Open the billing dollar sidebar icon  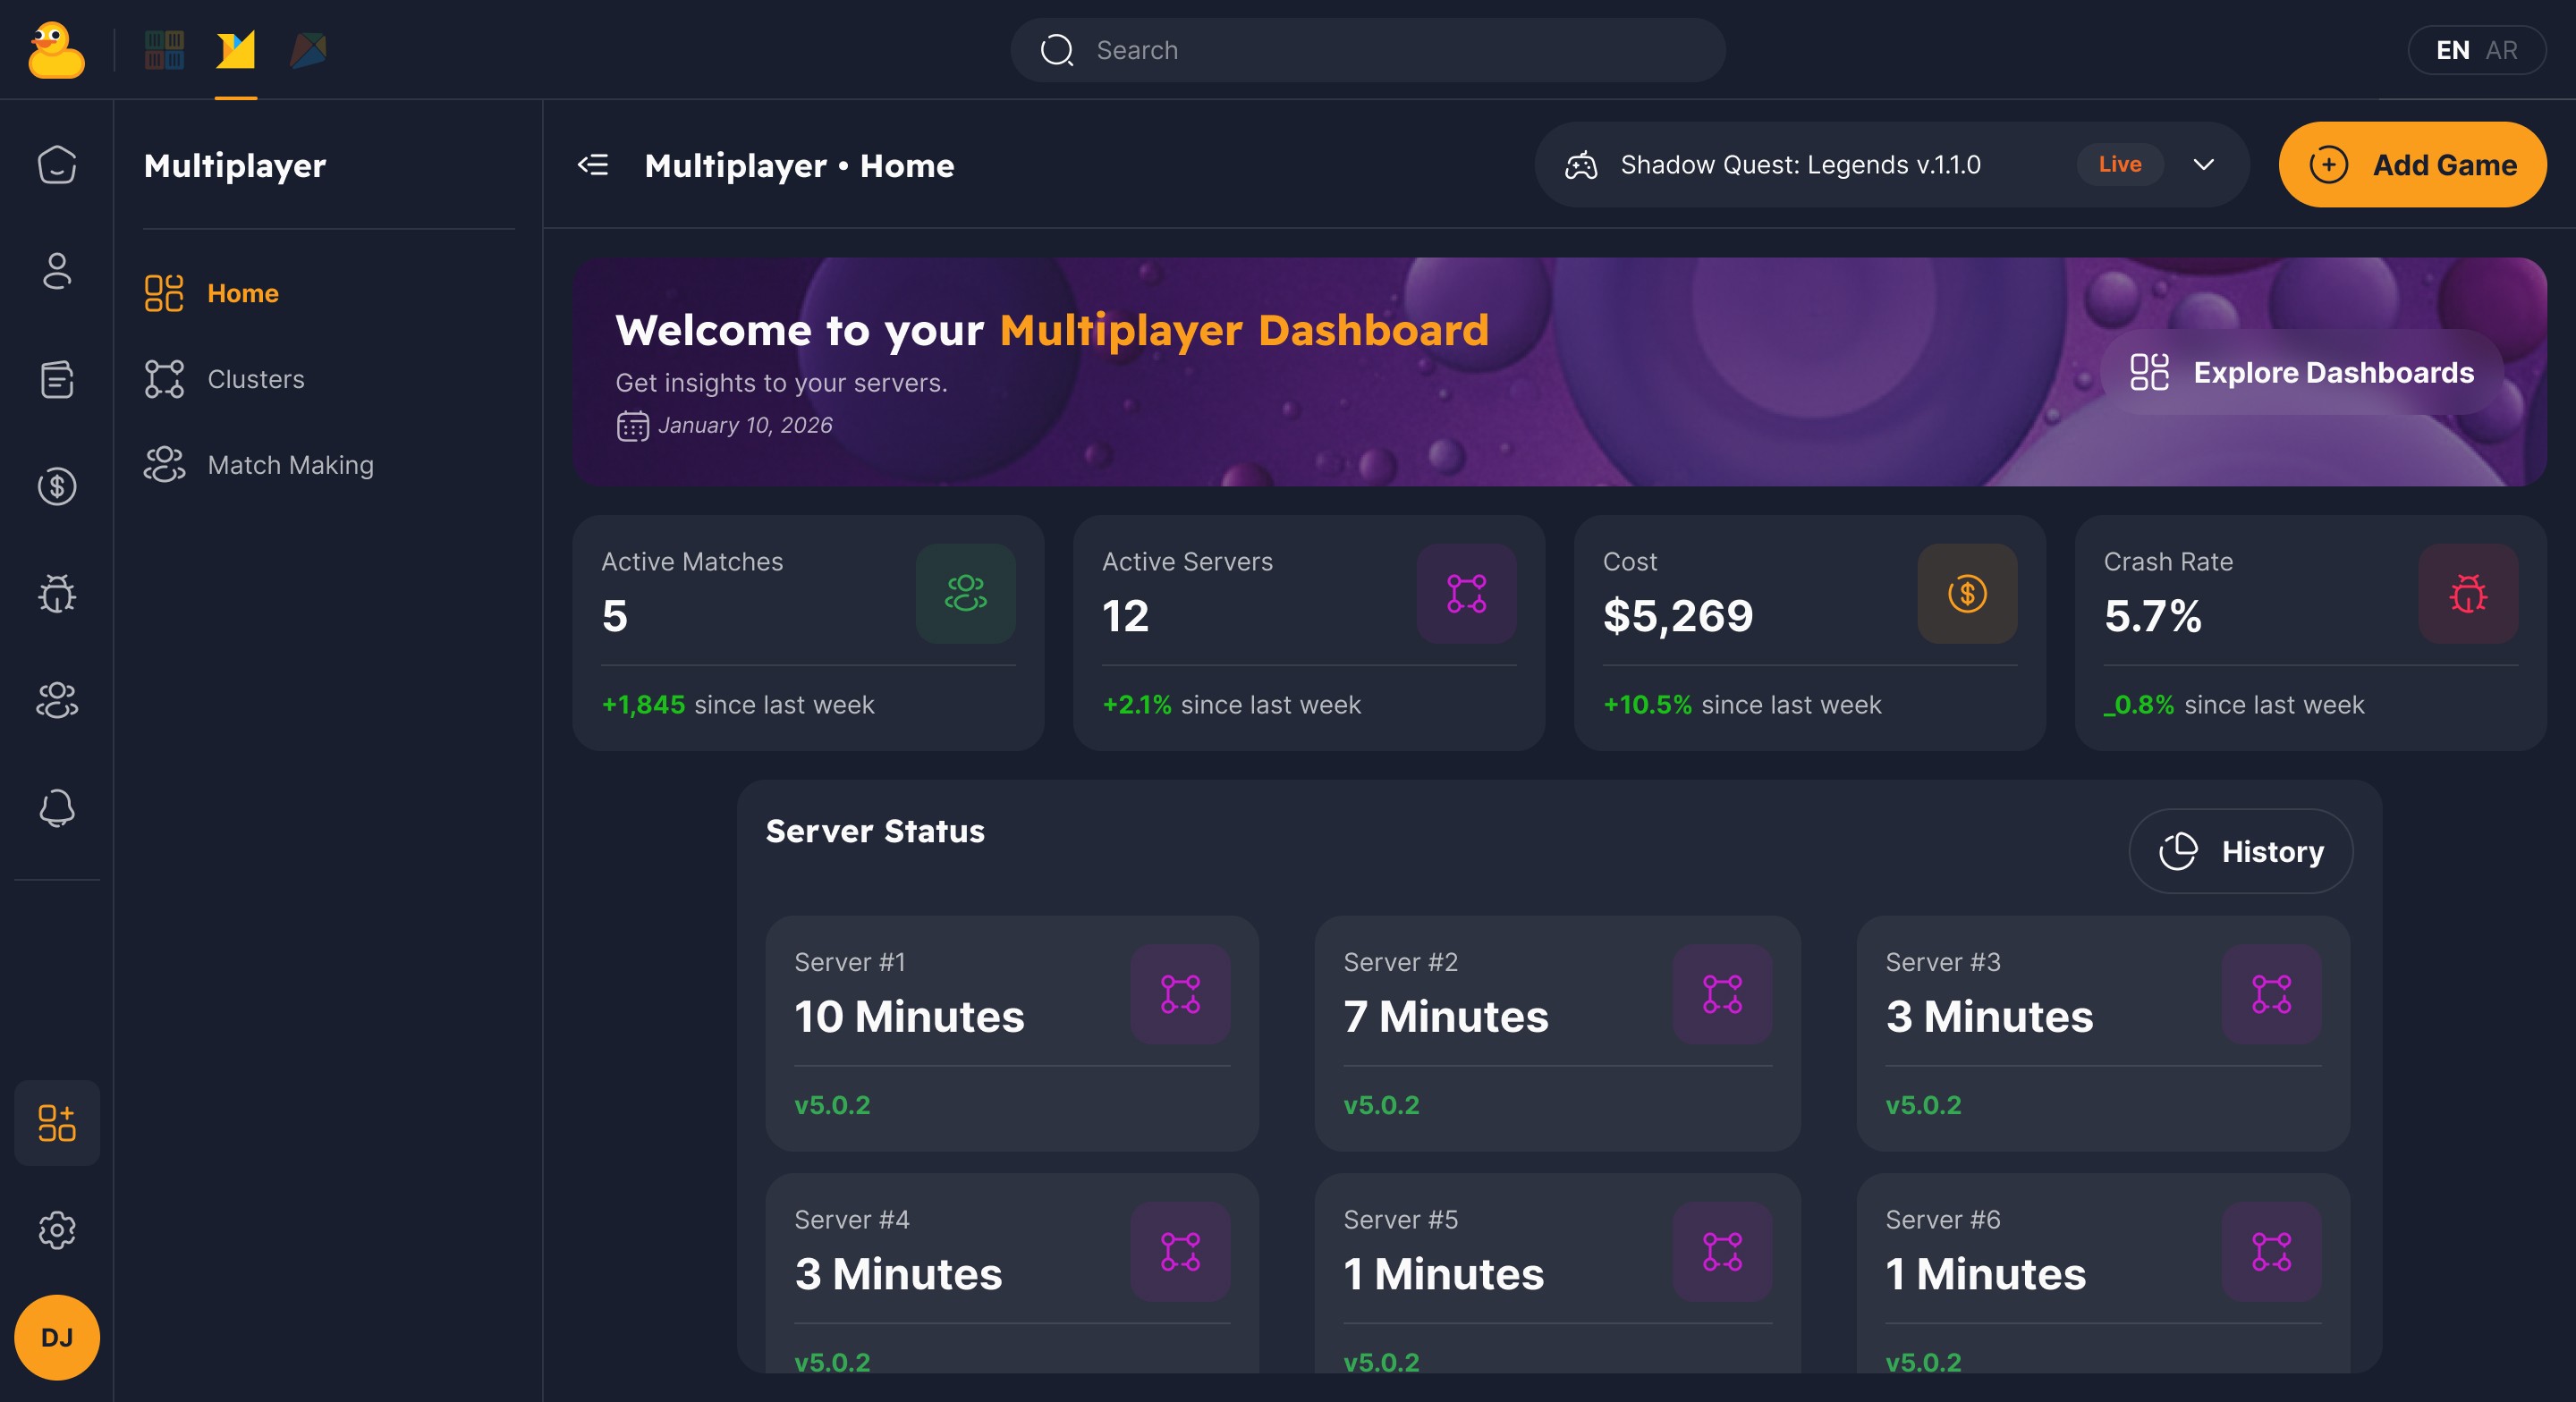(x=57, y=487)
